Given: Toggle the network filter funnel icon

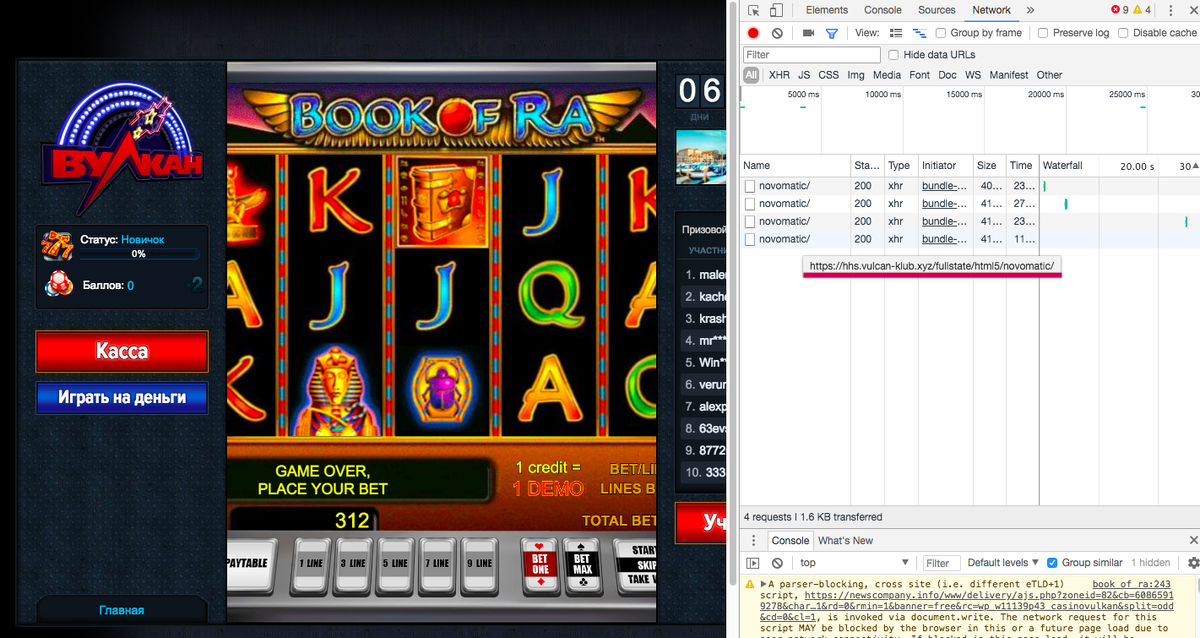Looking at the screenshot, I should (831, 33).
